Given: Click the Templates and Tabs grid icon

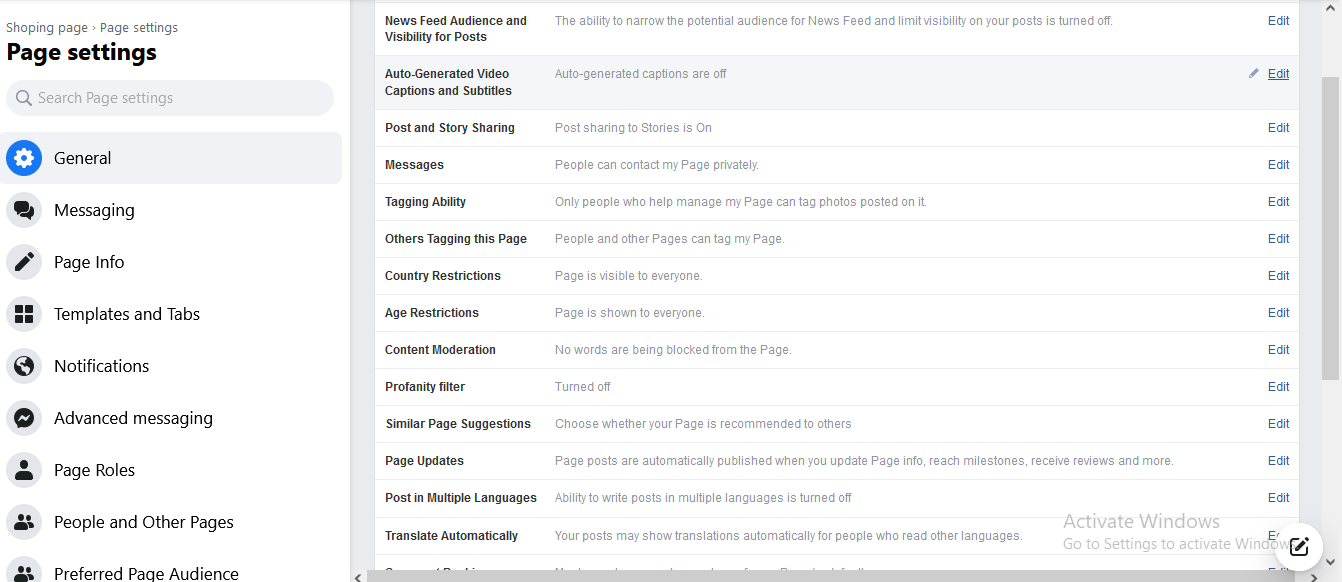Looking at the screenshot, I should click(23, 313).
